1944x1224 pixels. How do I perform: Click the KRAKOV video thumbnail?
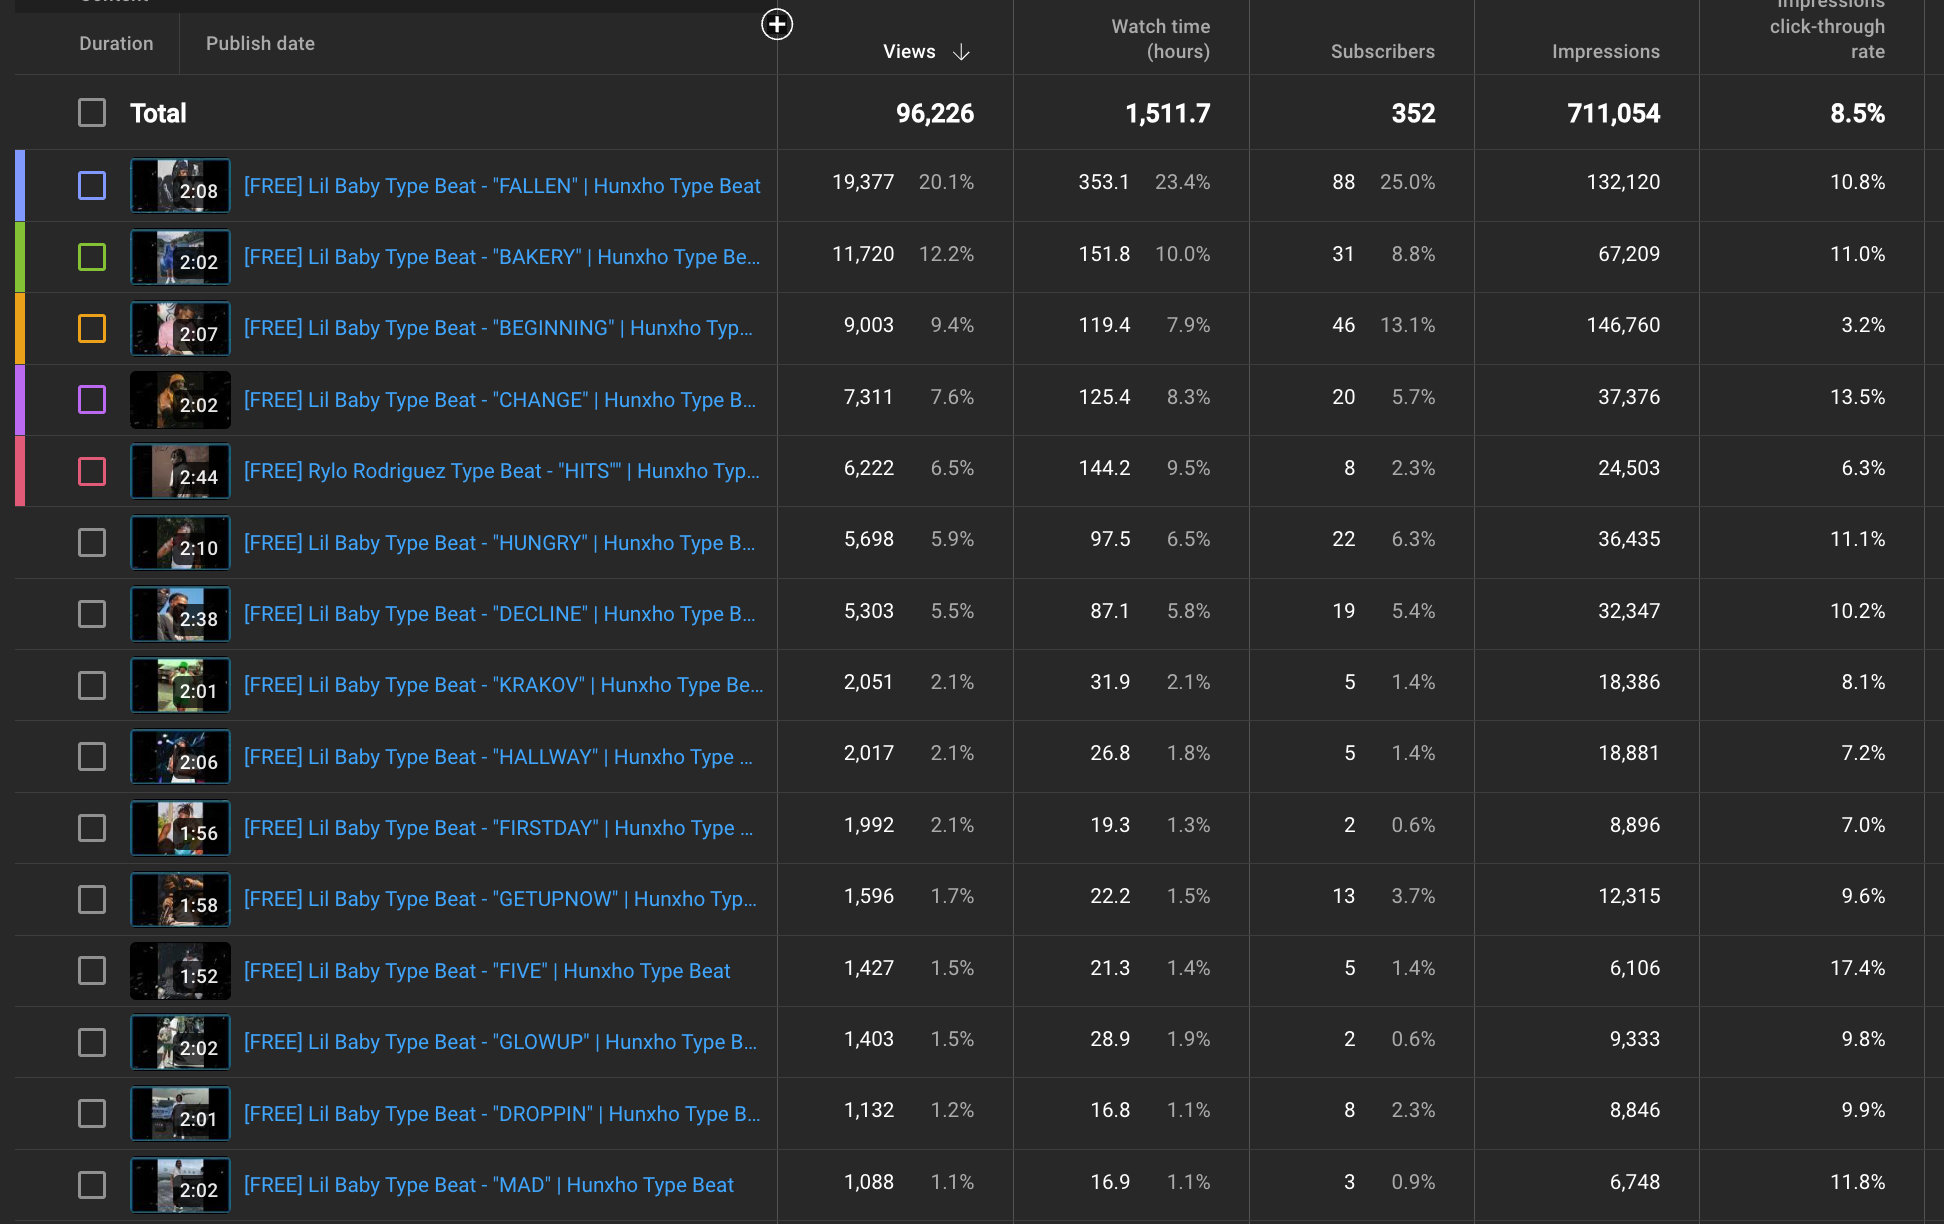[x=180, y=685]
